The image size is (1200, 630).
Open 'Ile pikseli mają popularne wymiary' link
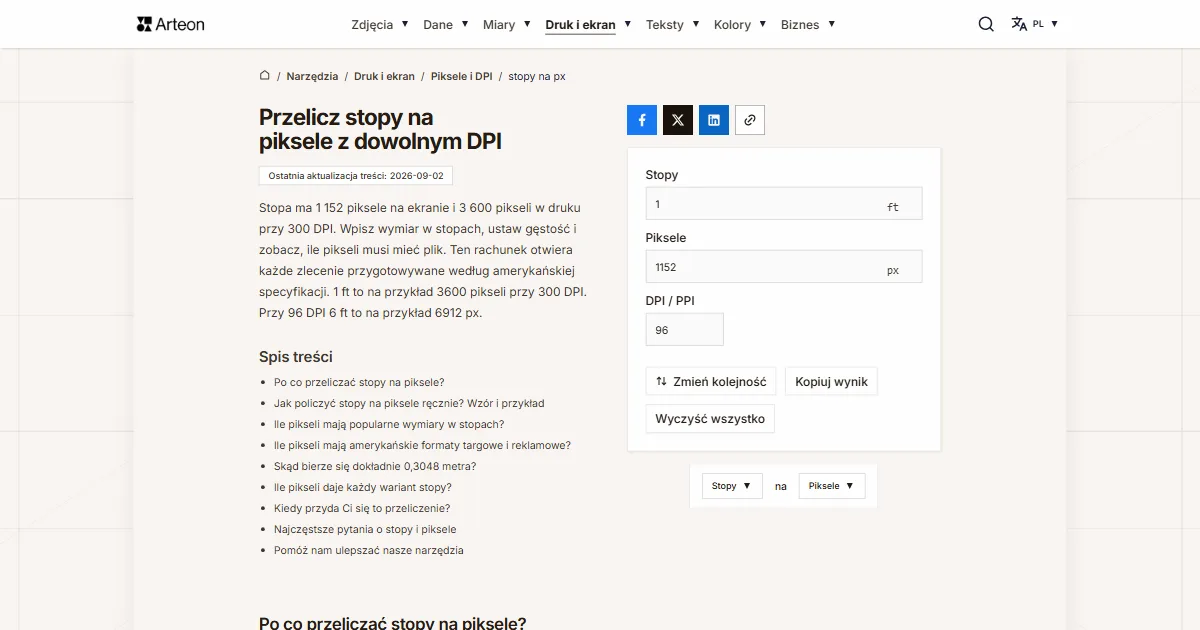[389, 424]
